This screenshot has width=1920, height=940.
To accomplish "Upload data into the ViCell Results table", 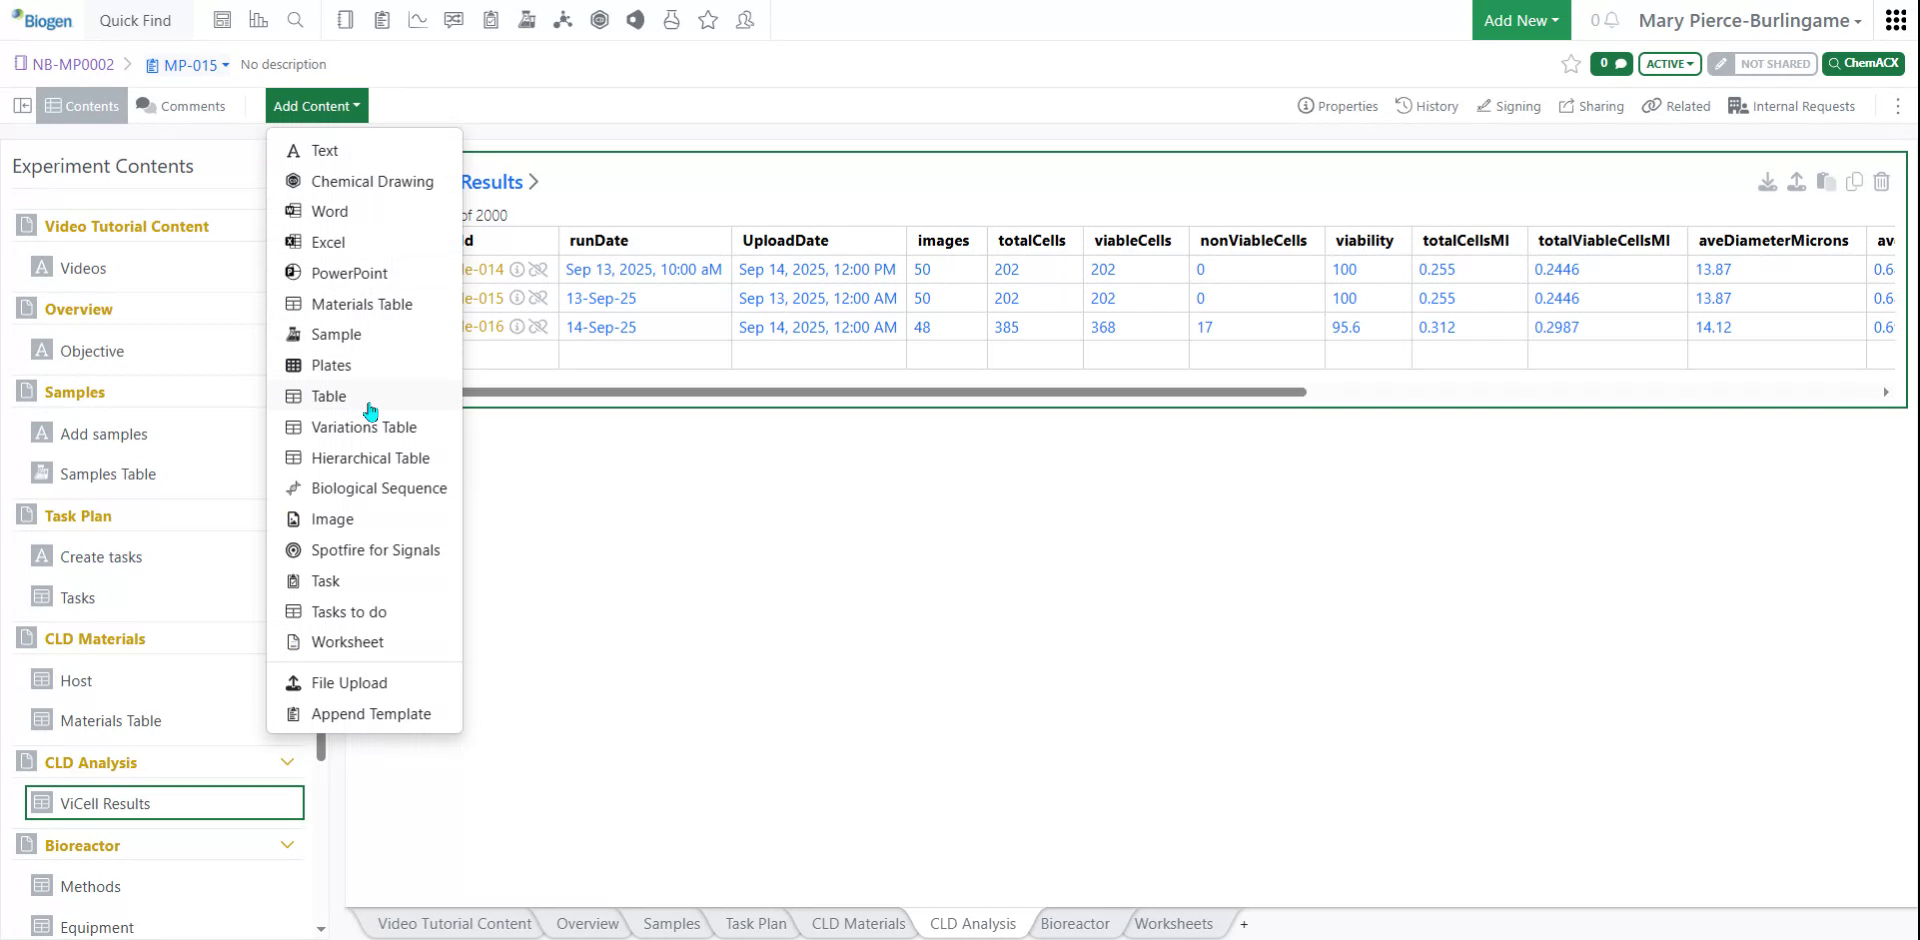I will tap(1797, 181).
